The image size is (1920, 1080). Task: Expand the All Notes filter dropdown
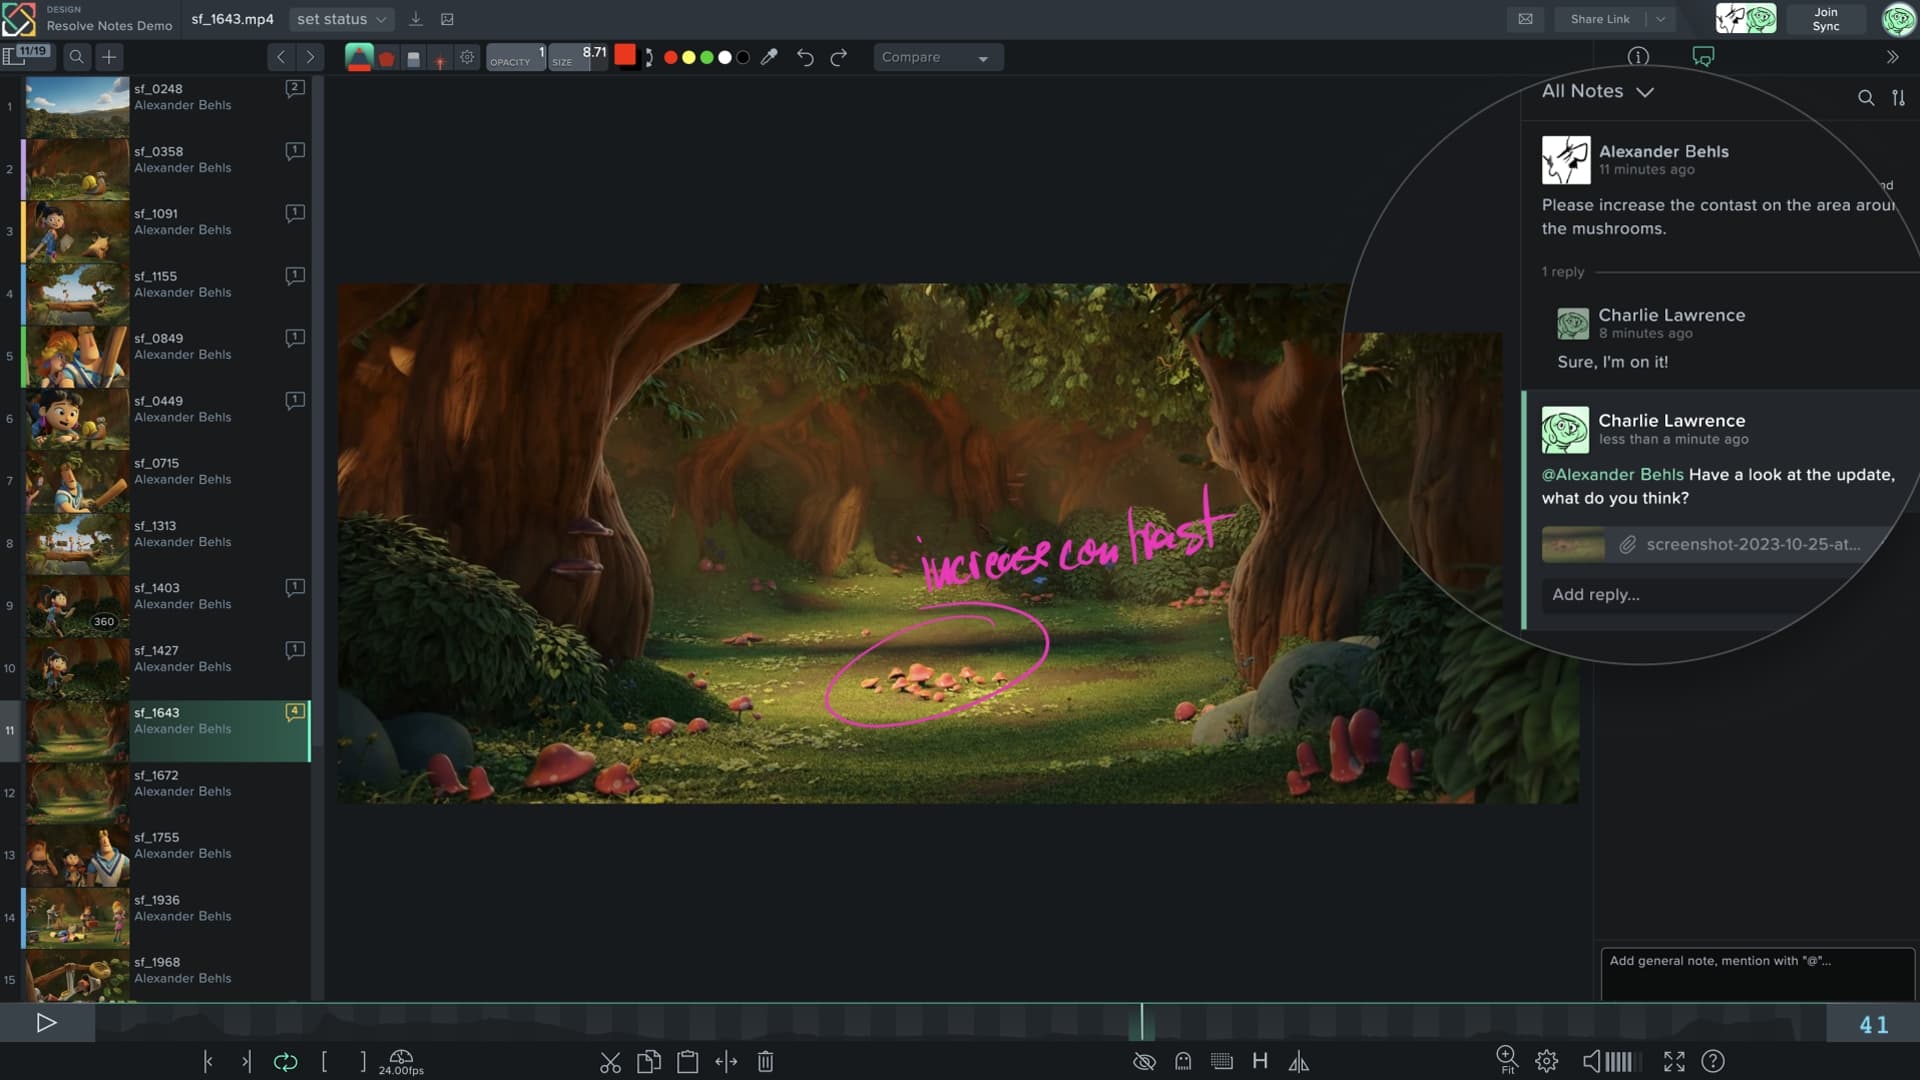[1647, 91]
